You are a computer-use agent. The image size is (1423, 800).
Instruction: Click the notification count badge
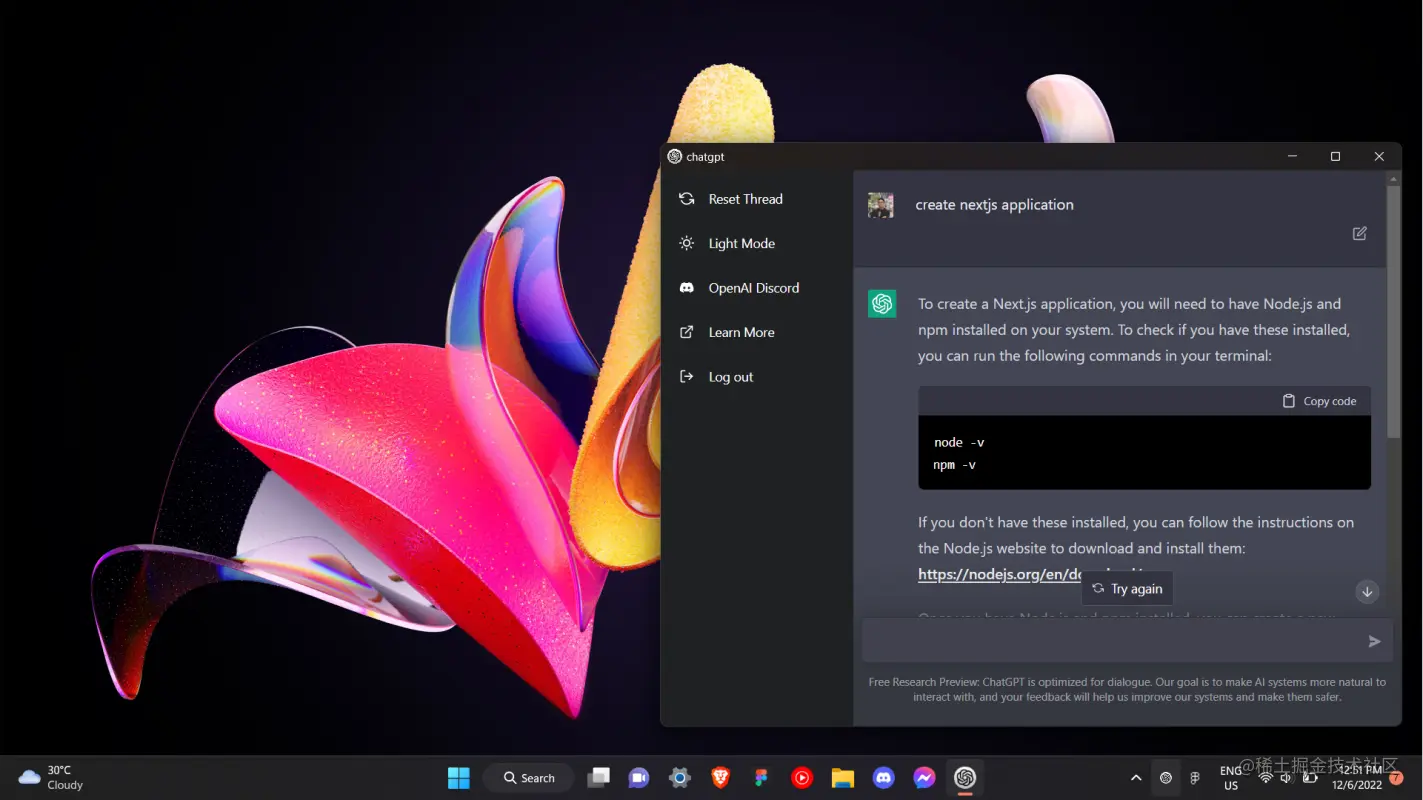pyautogui.click(x=1396, y=778)
